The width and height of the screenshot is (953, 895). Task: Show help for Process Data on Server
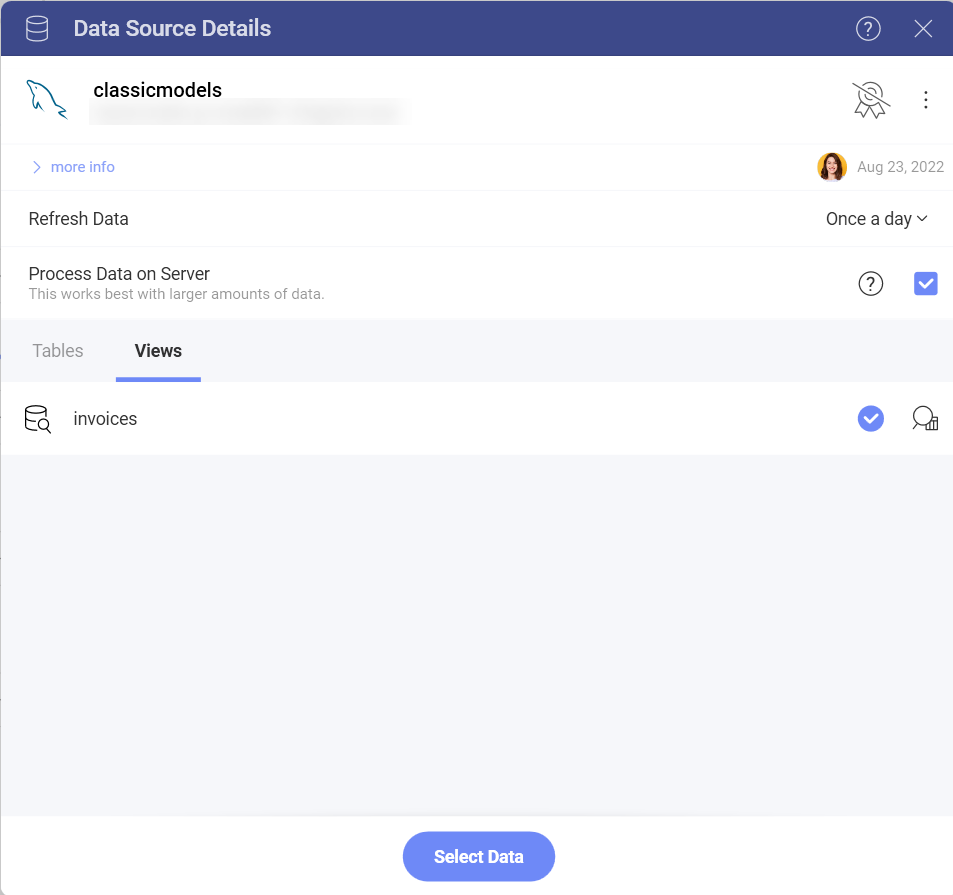870,284
